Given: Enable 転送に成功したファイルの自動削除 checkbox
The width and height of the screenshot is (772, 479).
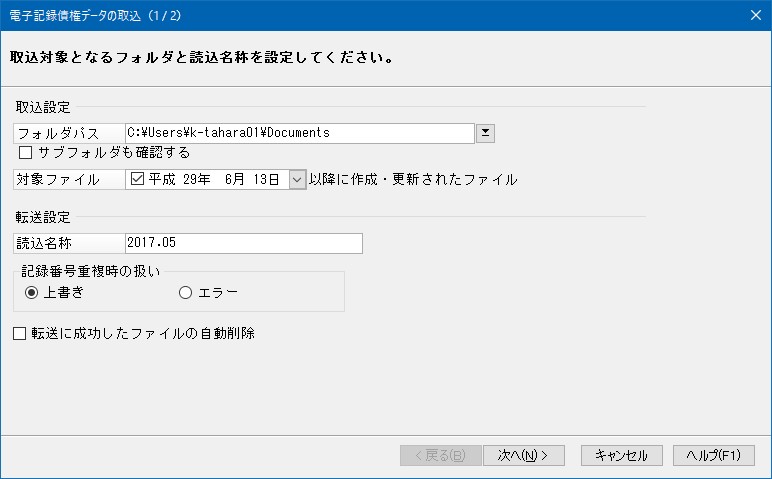Looking at the screenshot, I should 19,334.
